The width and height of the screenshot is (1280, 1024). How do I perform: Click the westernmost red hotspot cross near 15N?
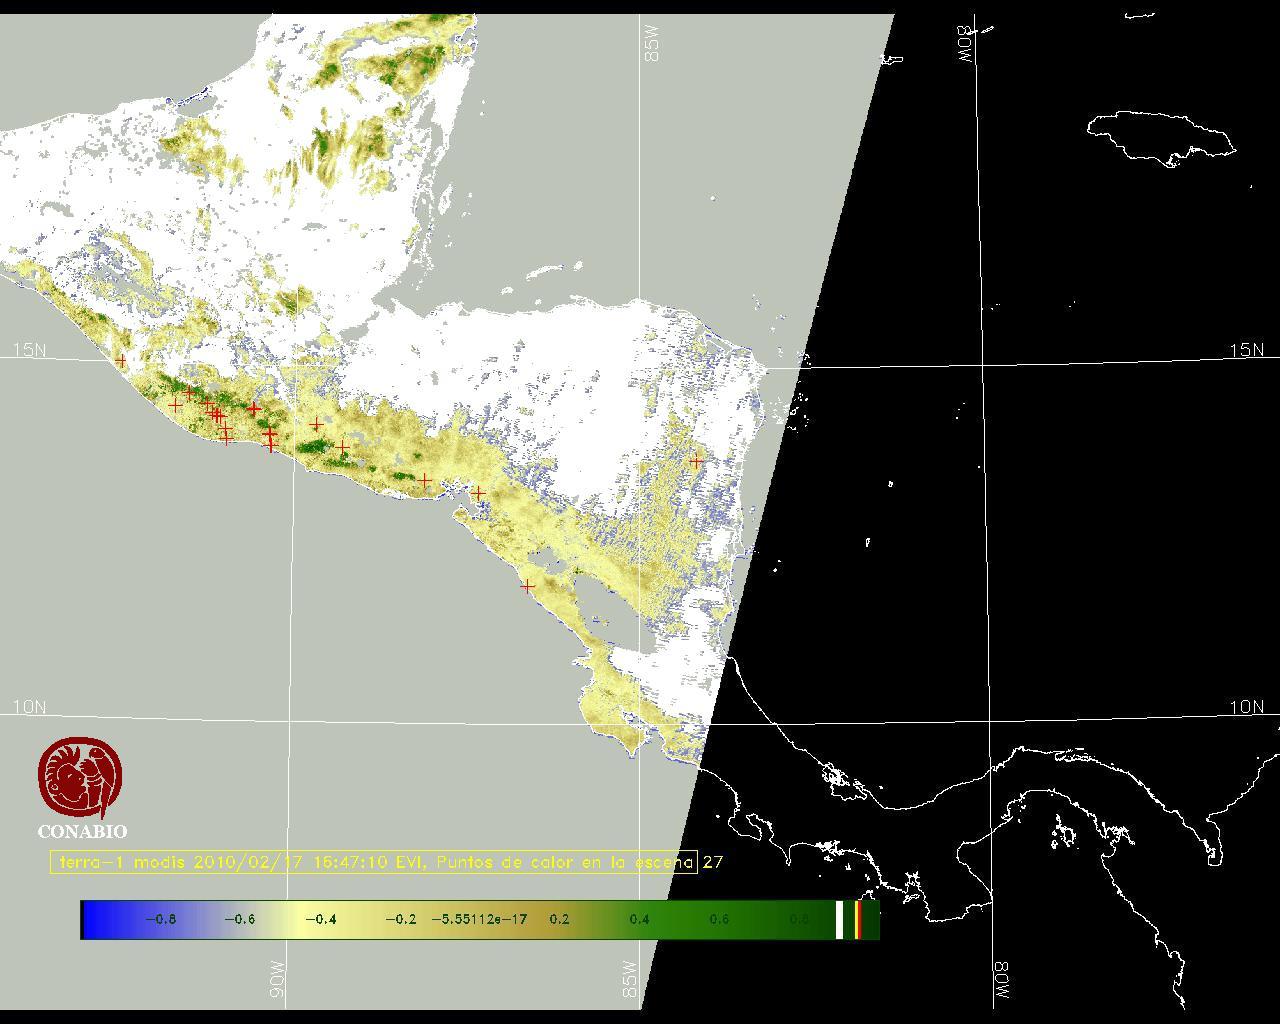tap(121, 361)
